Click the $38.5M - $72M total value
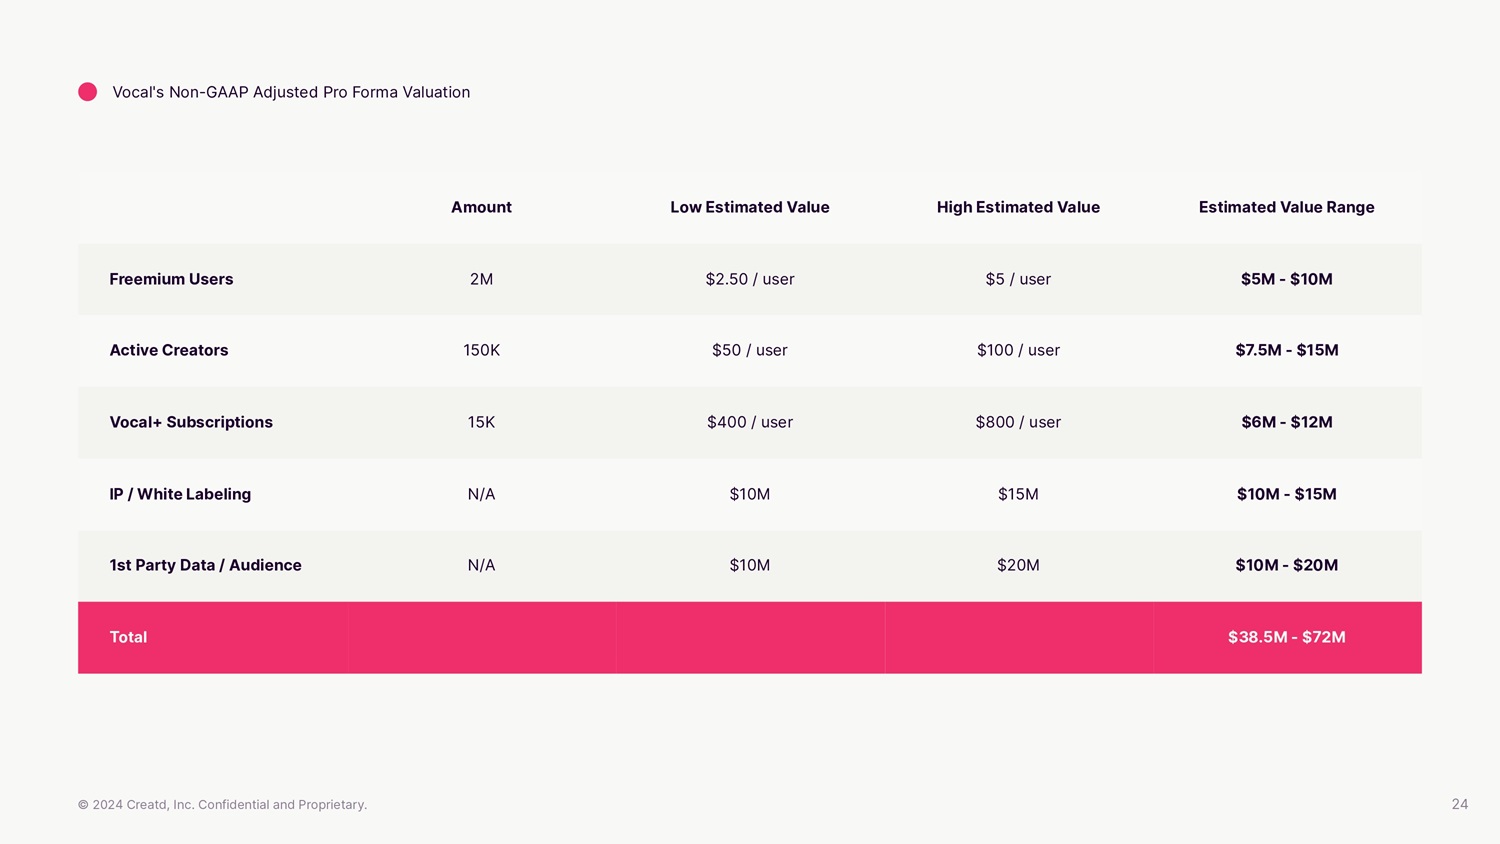The height and width of the screenshot is (844, 1500). pos(1286,637)
